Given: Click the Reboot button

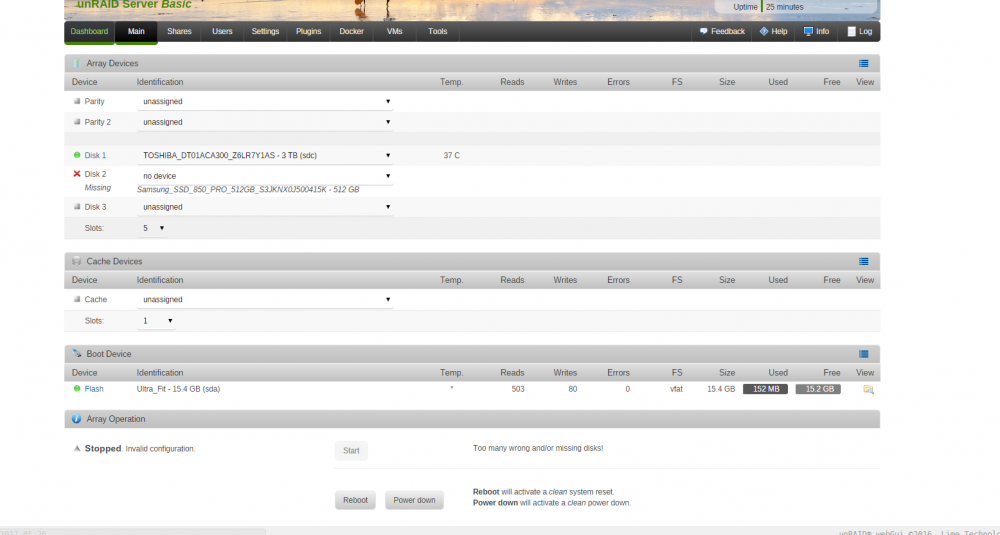Looking at the screenshot, I should [x=355, y=500].
